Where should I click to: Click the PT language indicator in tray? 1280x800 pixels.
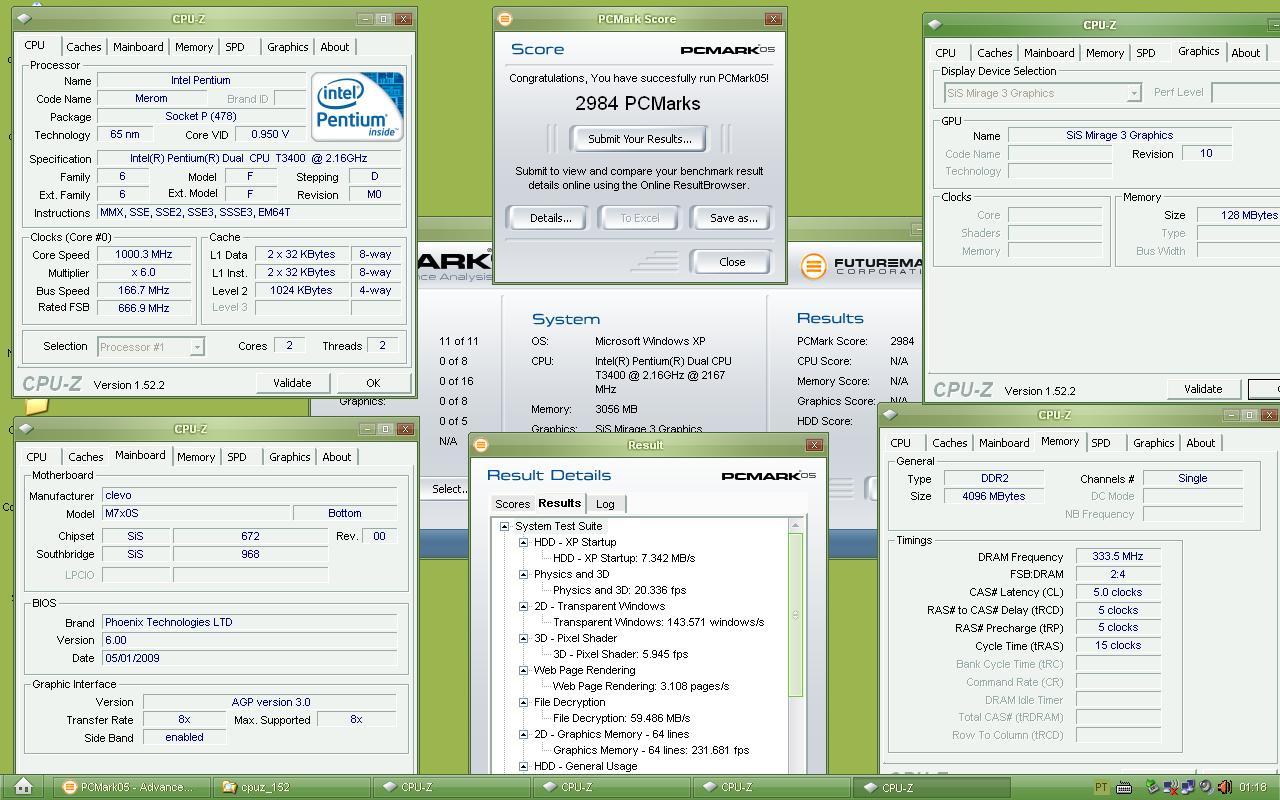pos(1101,787)
